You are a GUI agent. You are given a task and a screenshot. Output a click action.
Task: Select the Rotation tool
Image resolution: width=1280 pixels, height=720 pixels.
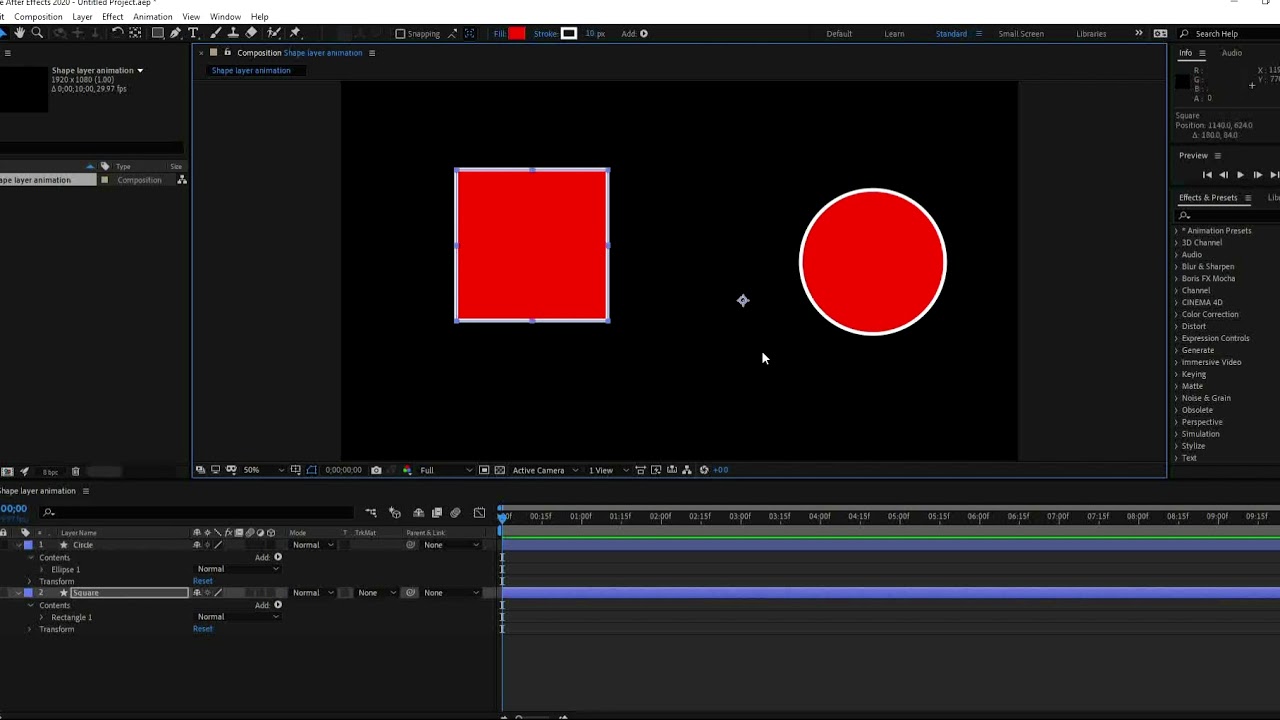click(117, 33)
